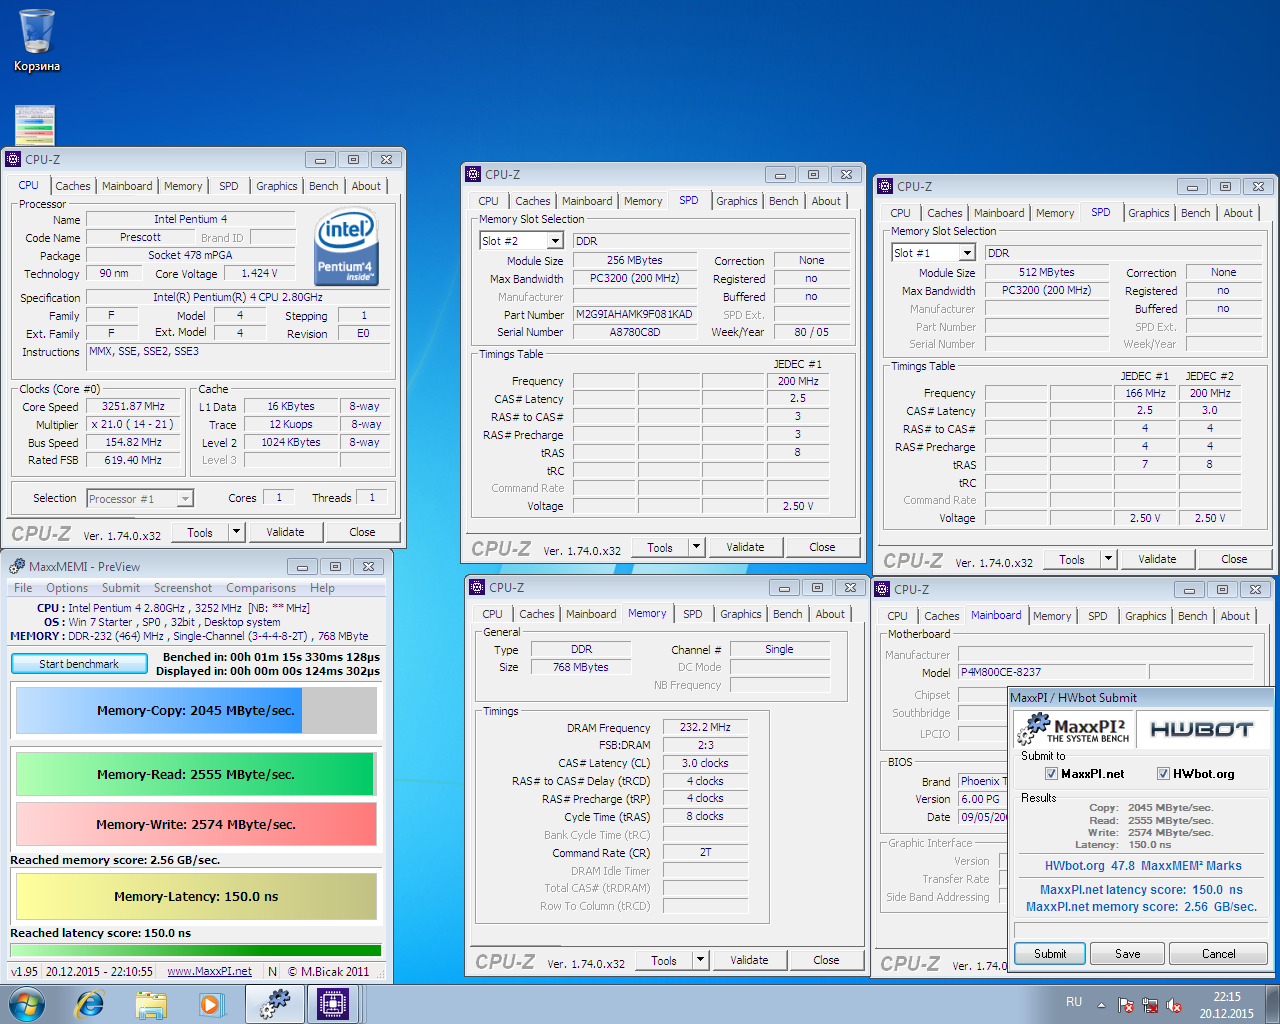This screenshot has width=1280, height=1024.
Task: Click the CPU-Z title icon of the Slot #1 SPD window
Action: [x=886, y=186]
